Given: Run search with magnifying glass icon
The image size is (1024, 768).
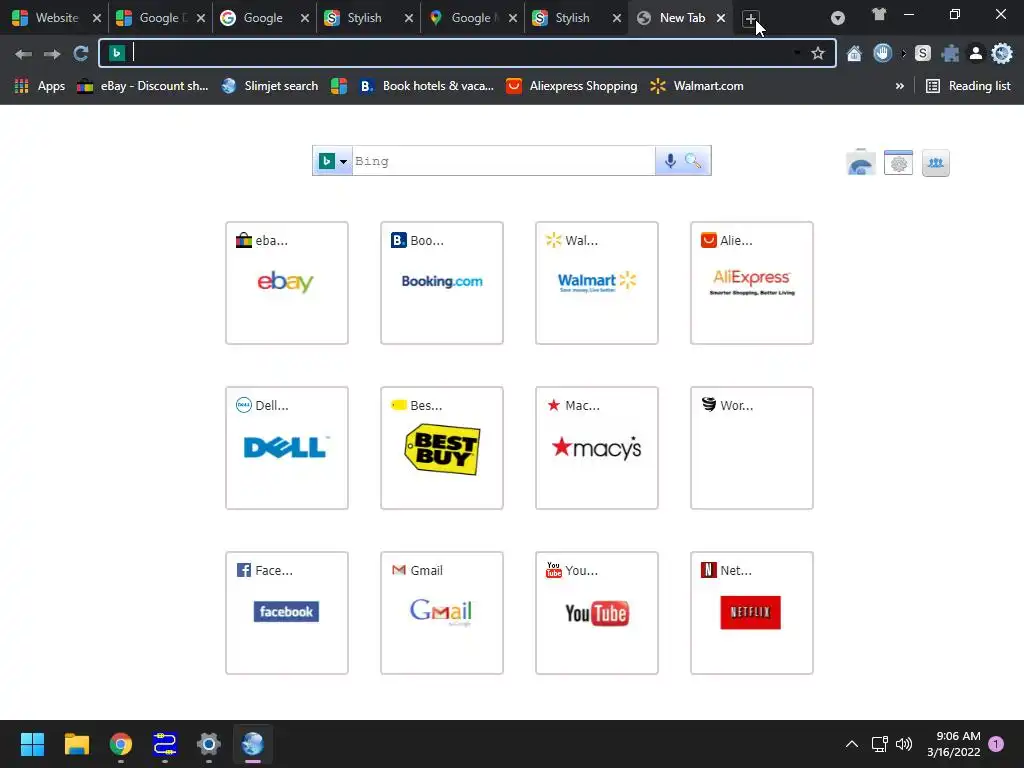Looking at the screenshot, I should (x=694, y=161).
